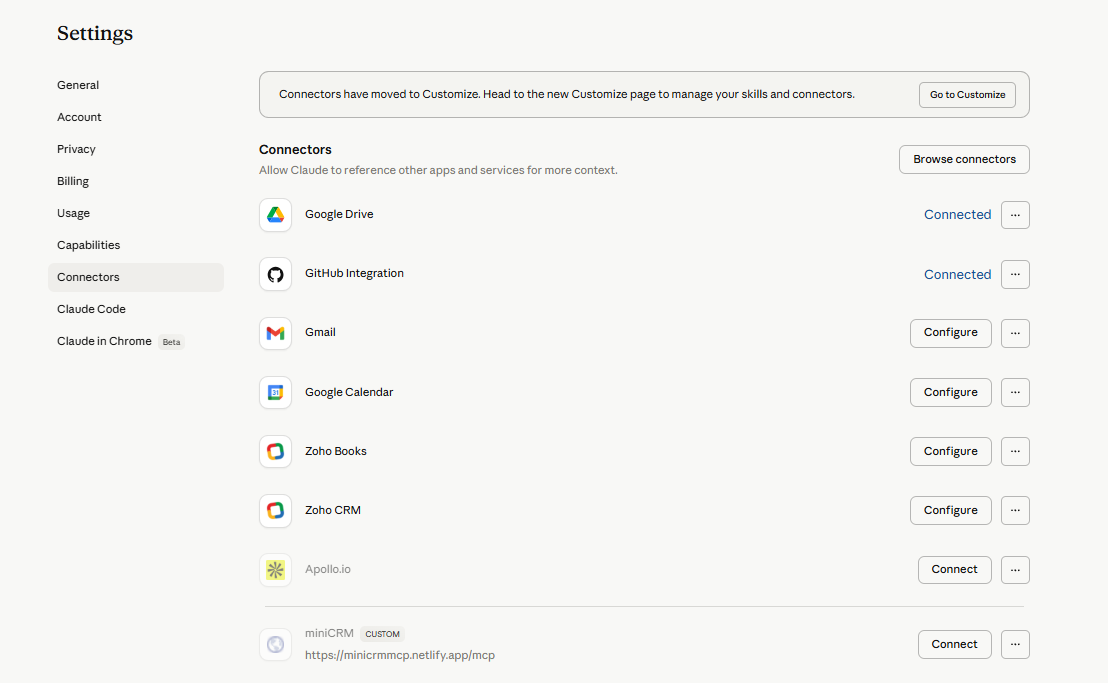1108x683 pixels.
Task: Open the Claude Code settings tab
Action: coord(91,308)
